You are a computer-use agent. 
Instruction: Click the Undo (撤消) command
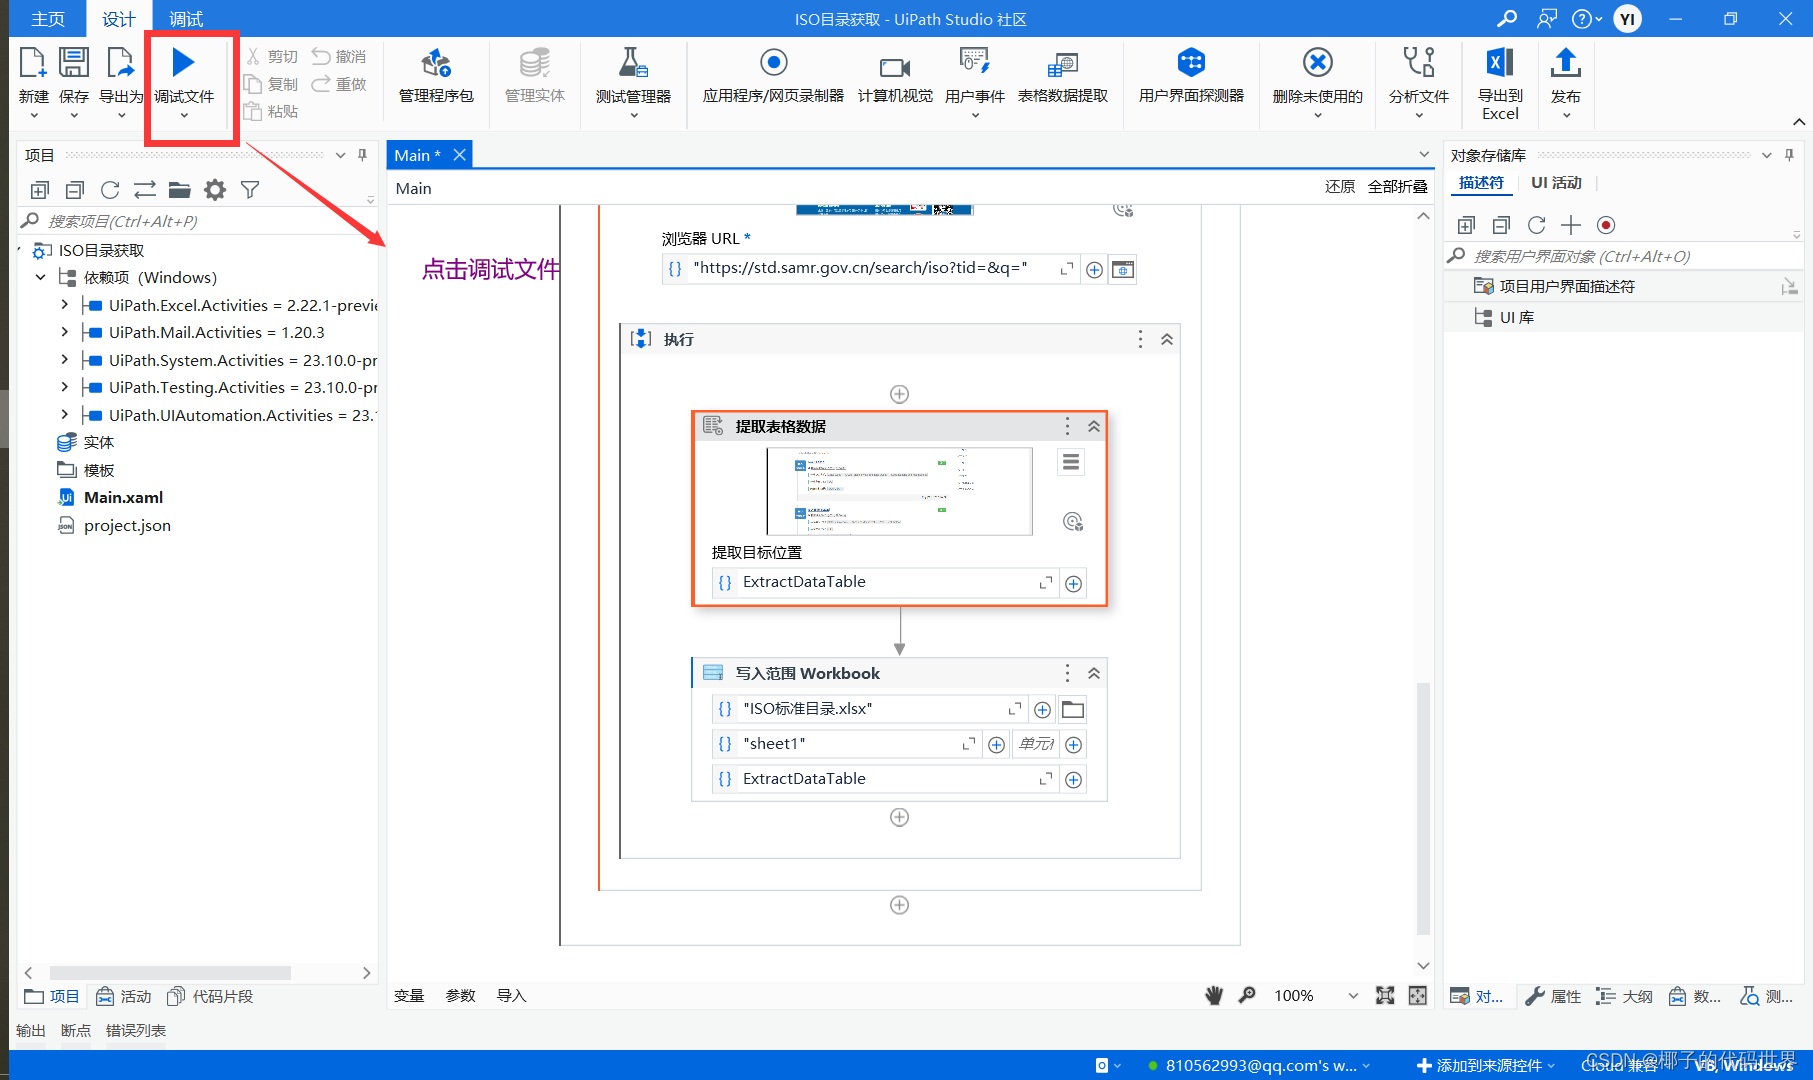[x=339, y=57]
